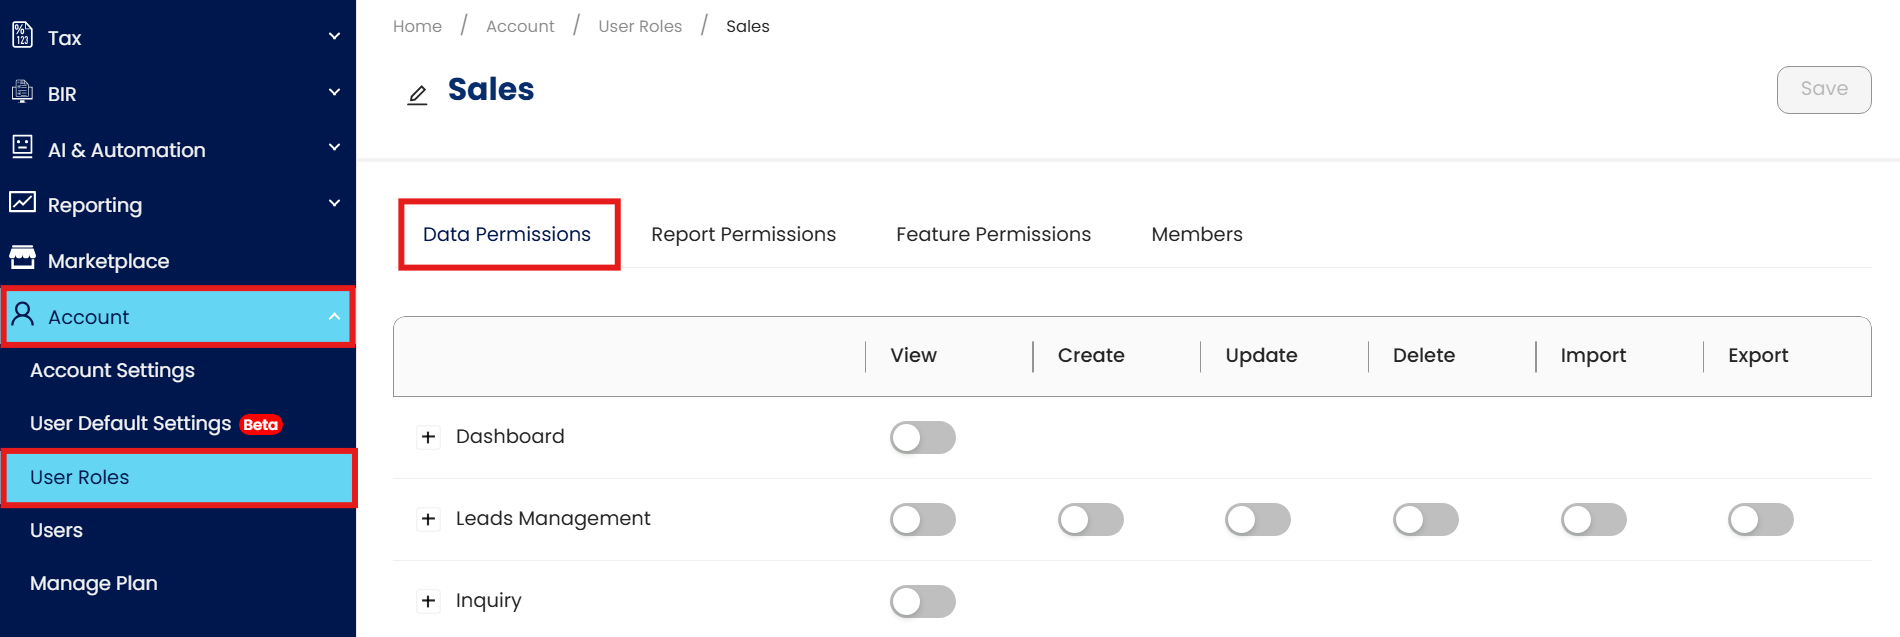The image size is (1900, 637).
Task: Click the plus icon beside Inquiry
Action: click(428, 601)
